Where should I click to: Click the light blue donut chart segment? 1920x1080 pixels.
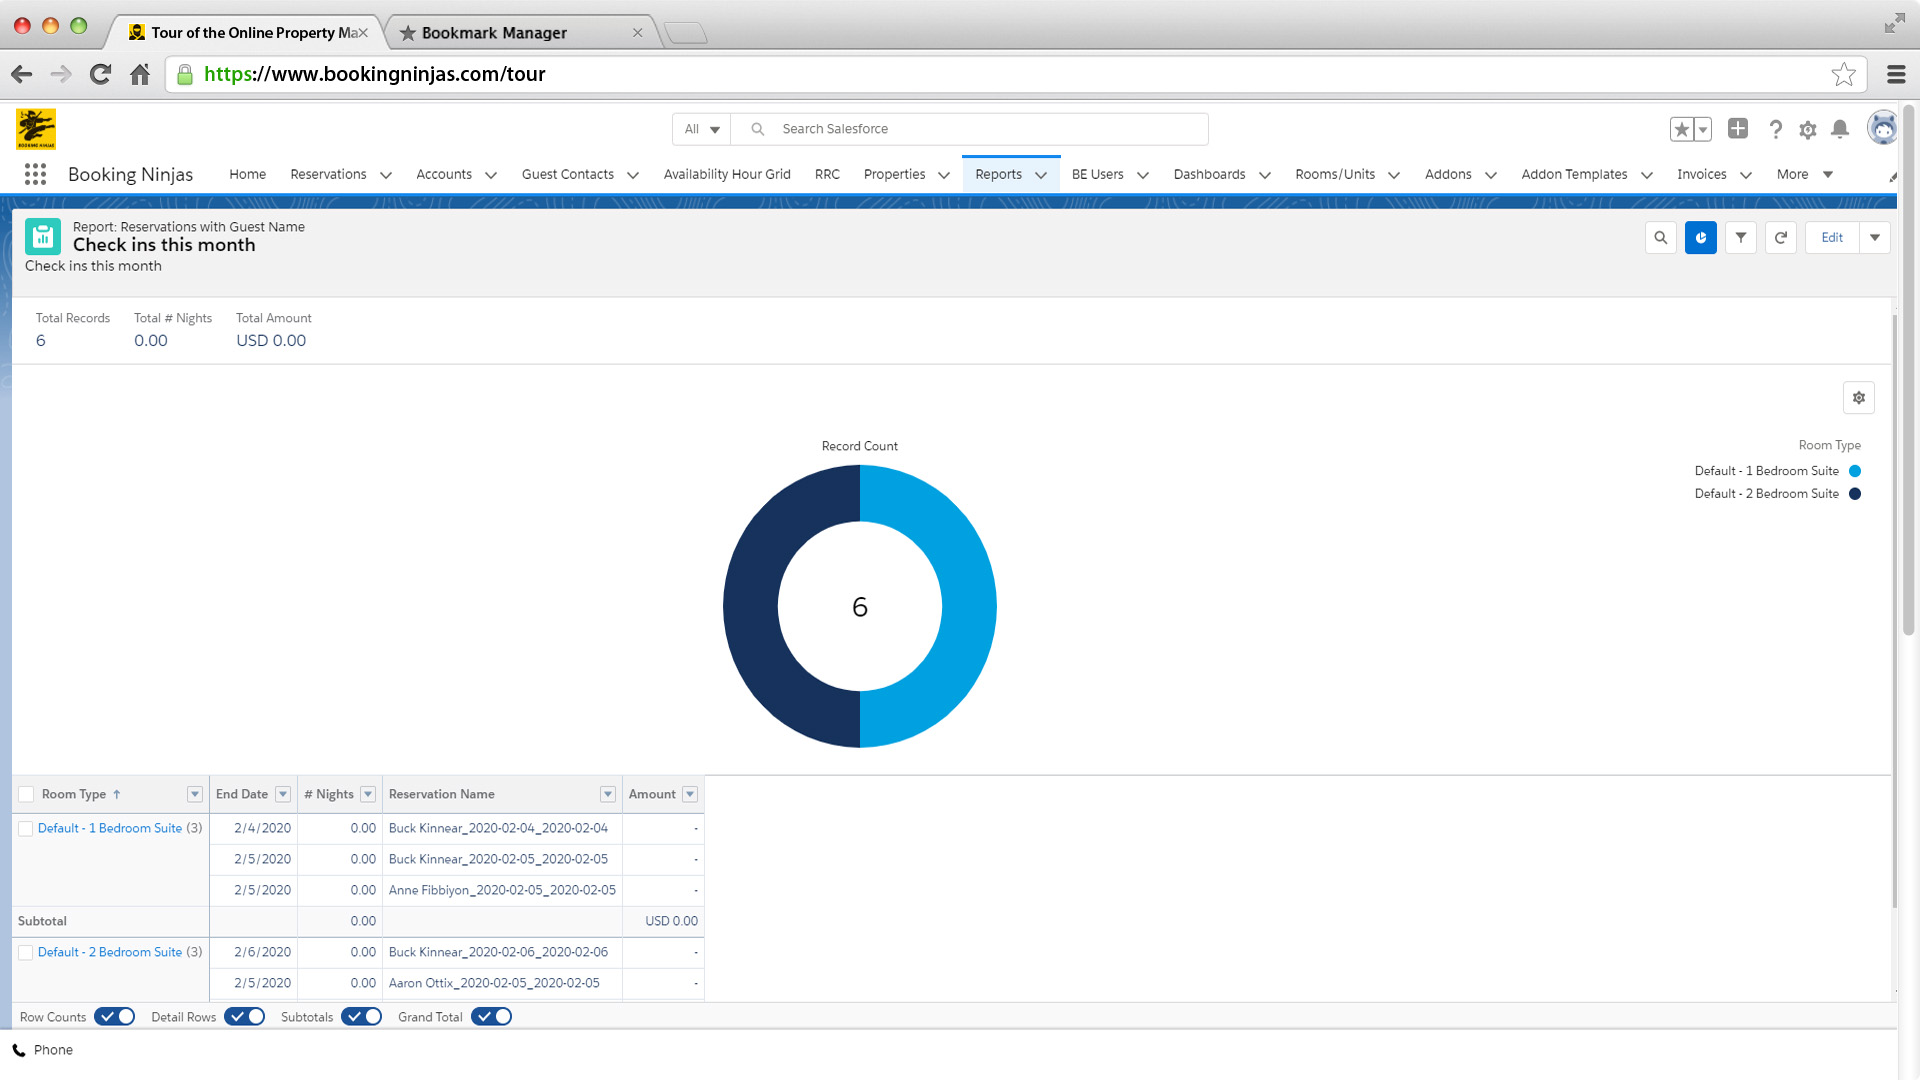click(968, 606)
